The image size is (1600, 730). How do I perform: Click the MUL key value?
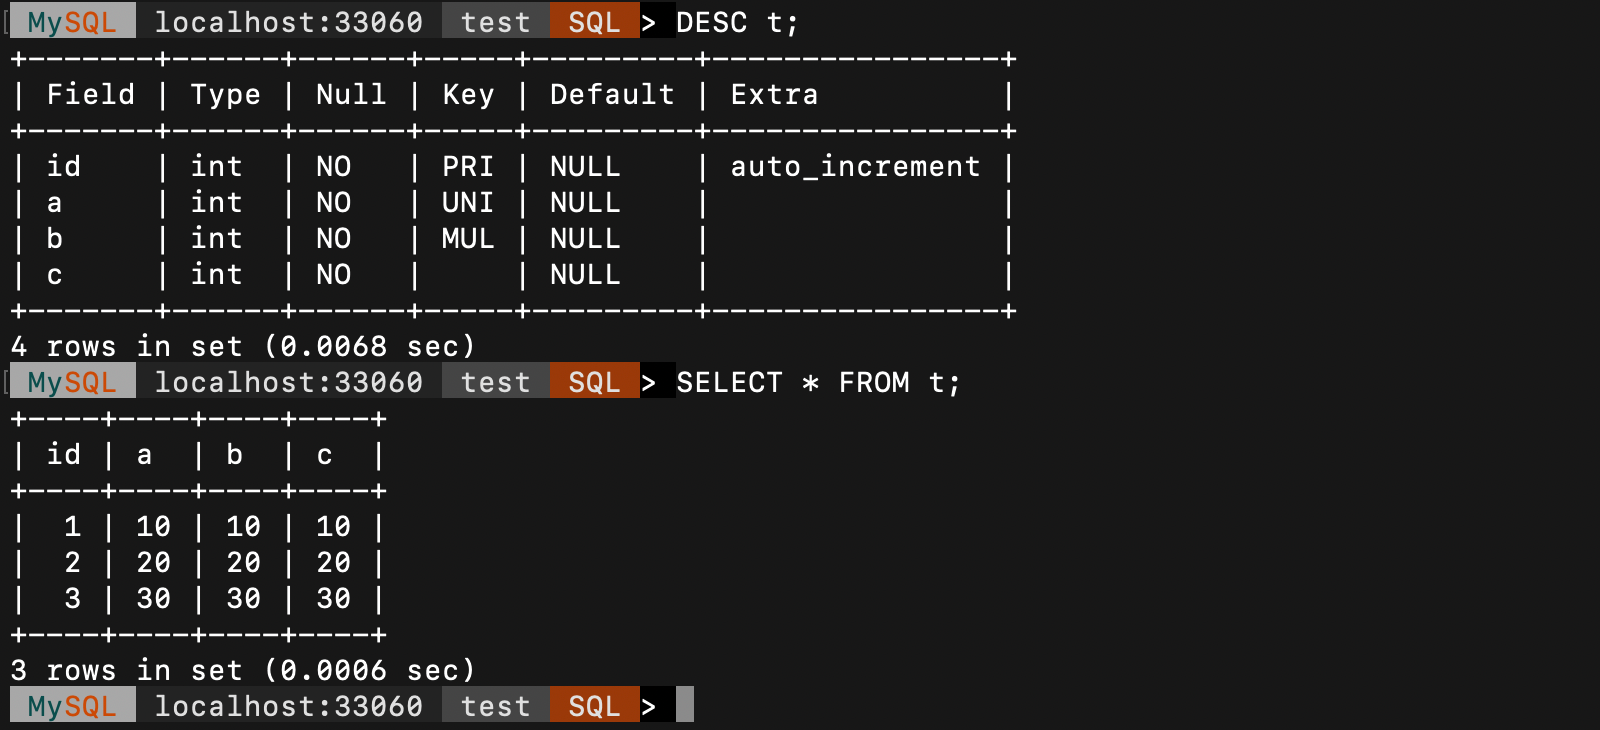467,238
